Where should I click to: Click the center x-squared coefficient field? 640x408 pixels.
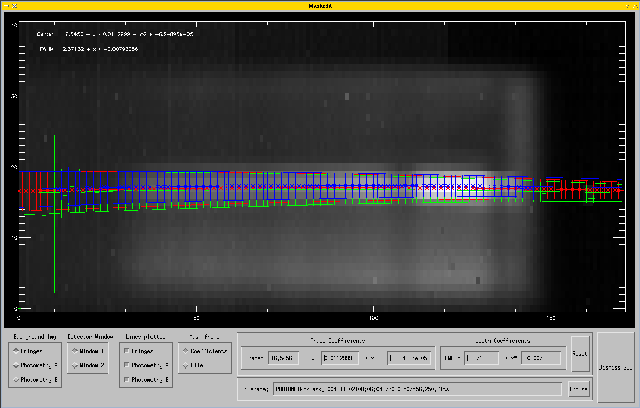409,358
